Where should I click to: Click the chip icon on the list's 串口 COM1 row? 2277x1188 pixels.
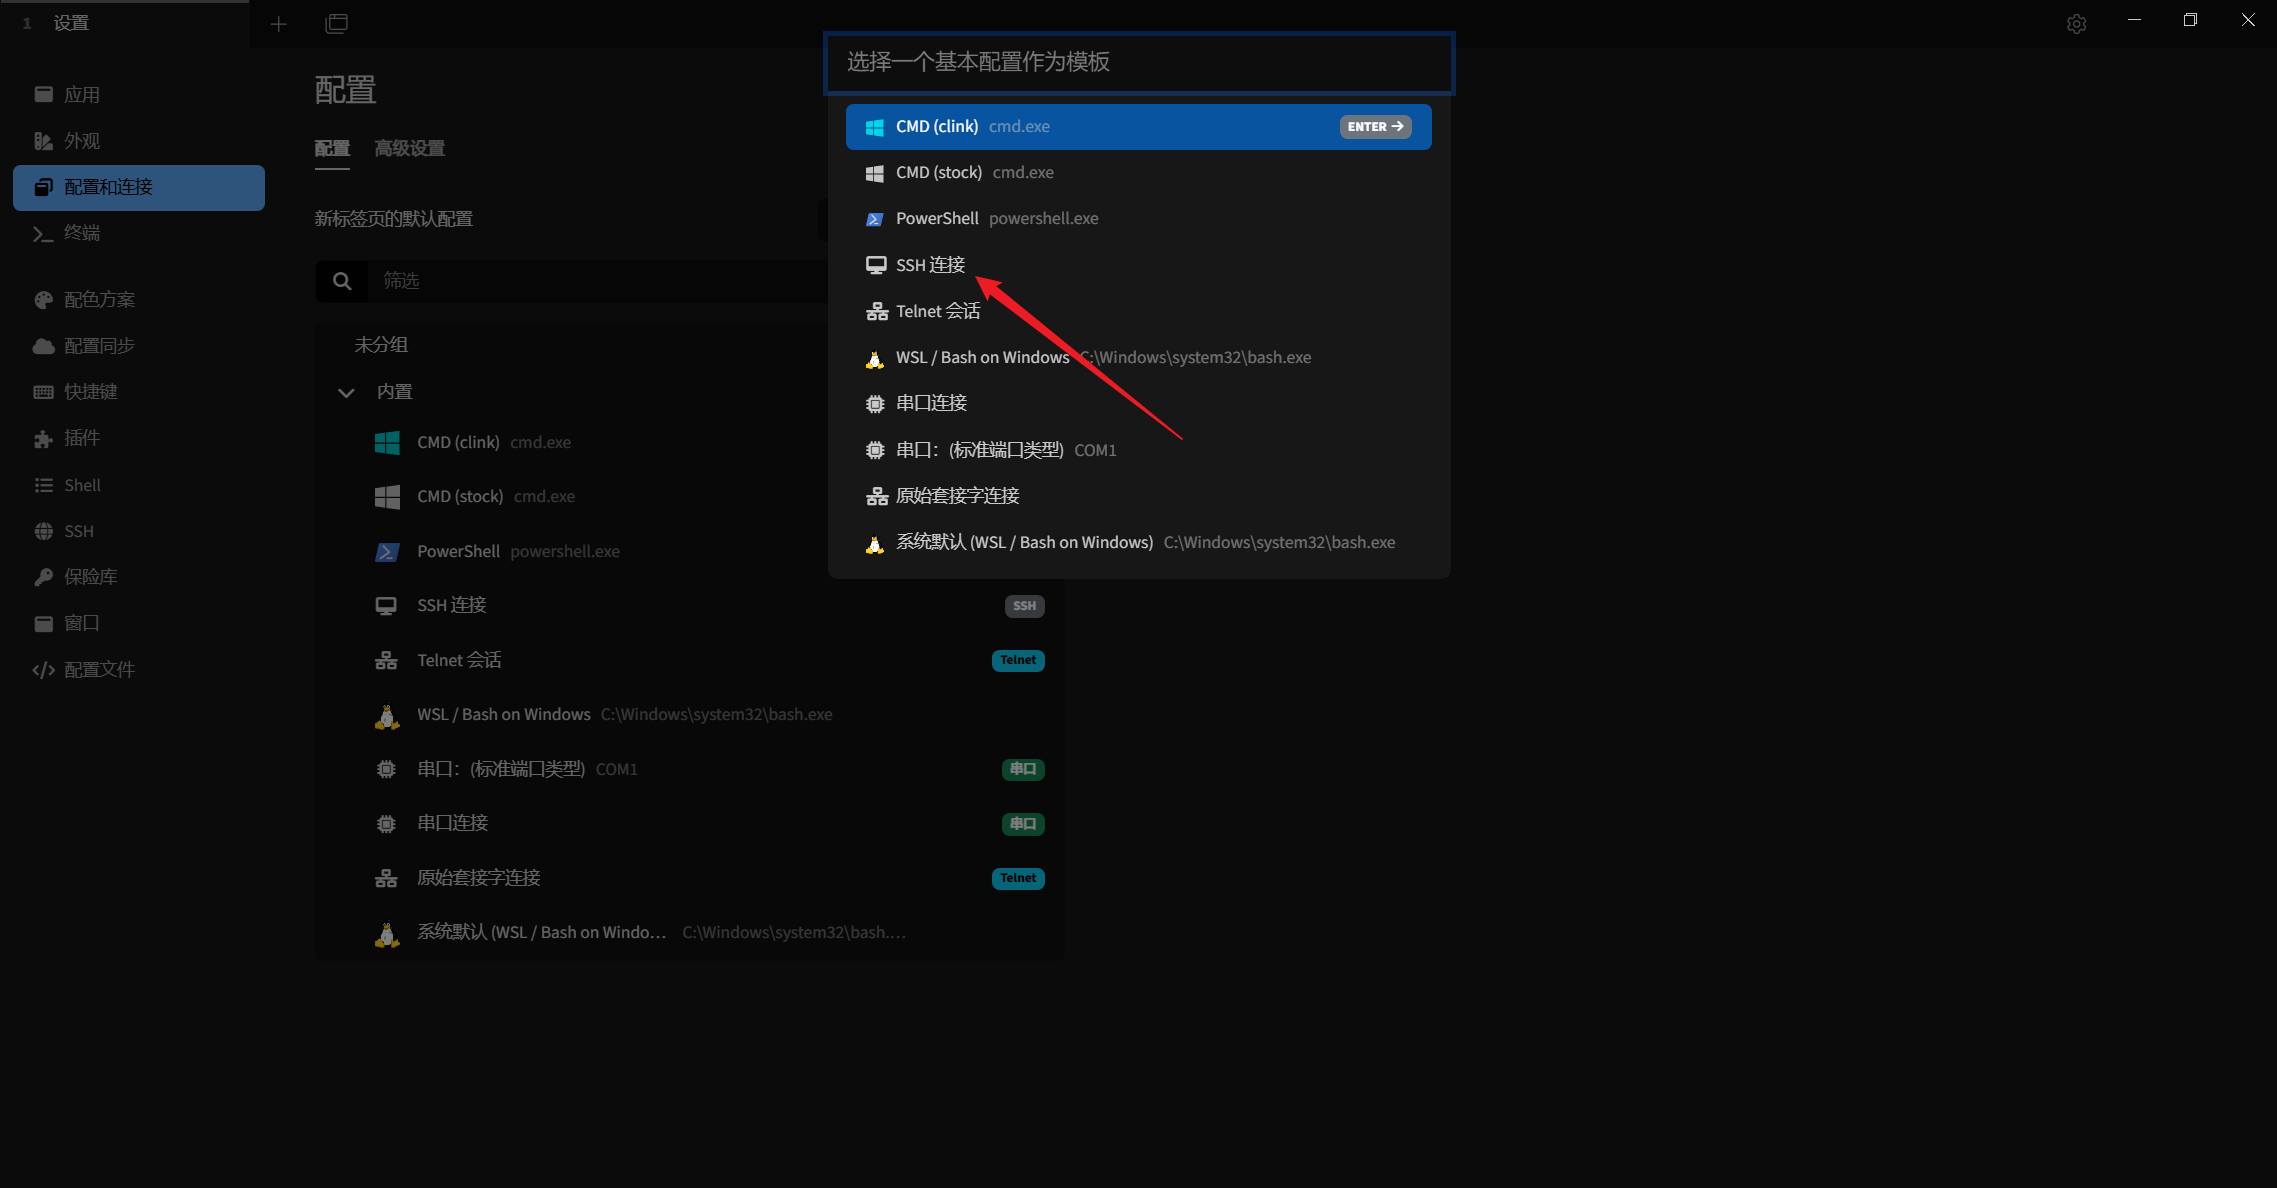(386, 769)
